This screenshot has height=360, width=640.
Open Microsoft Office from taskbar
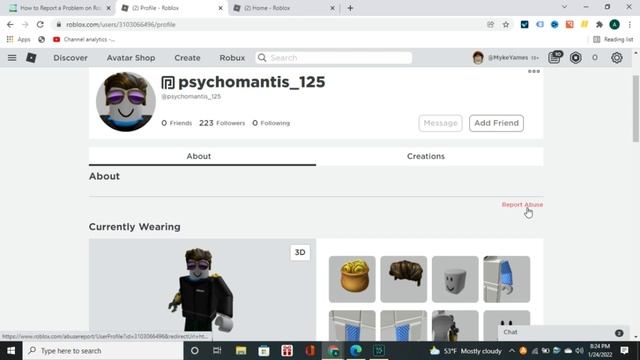click(x=310, y=351)
